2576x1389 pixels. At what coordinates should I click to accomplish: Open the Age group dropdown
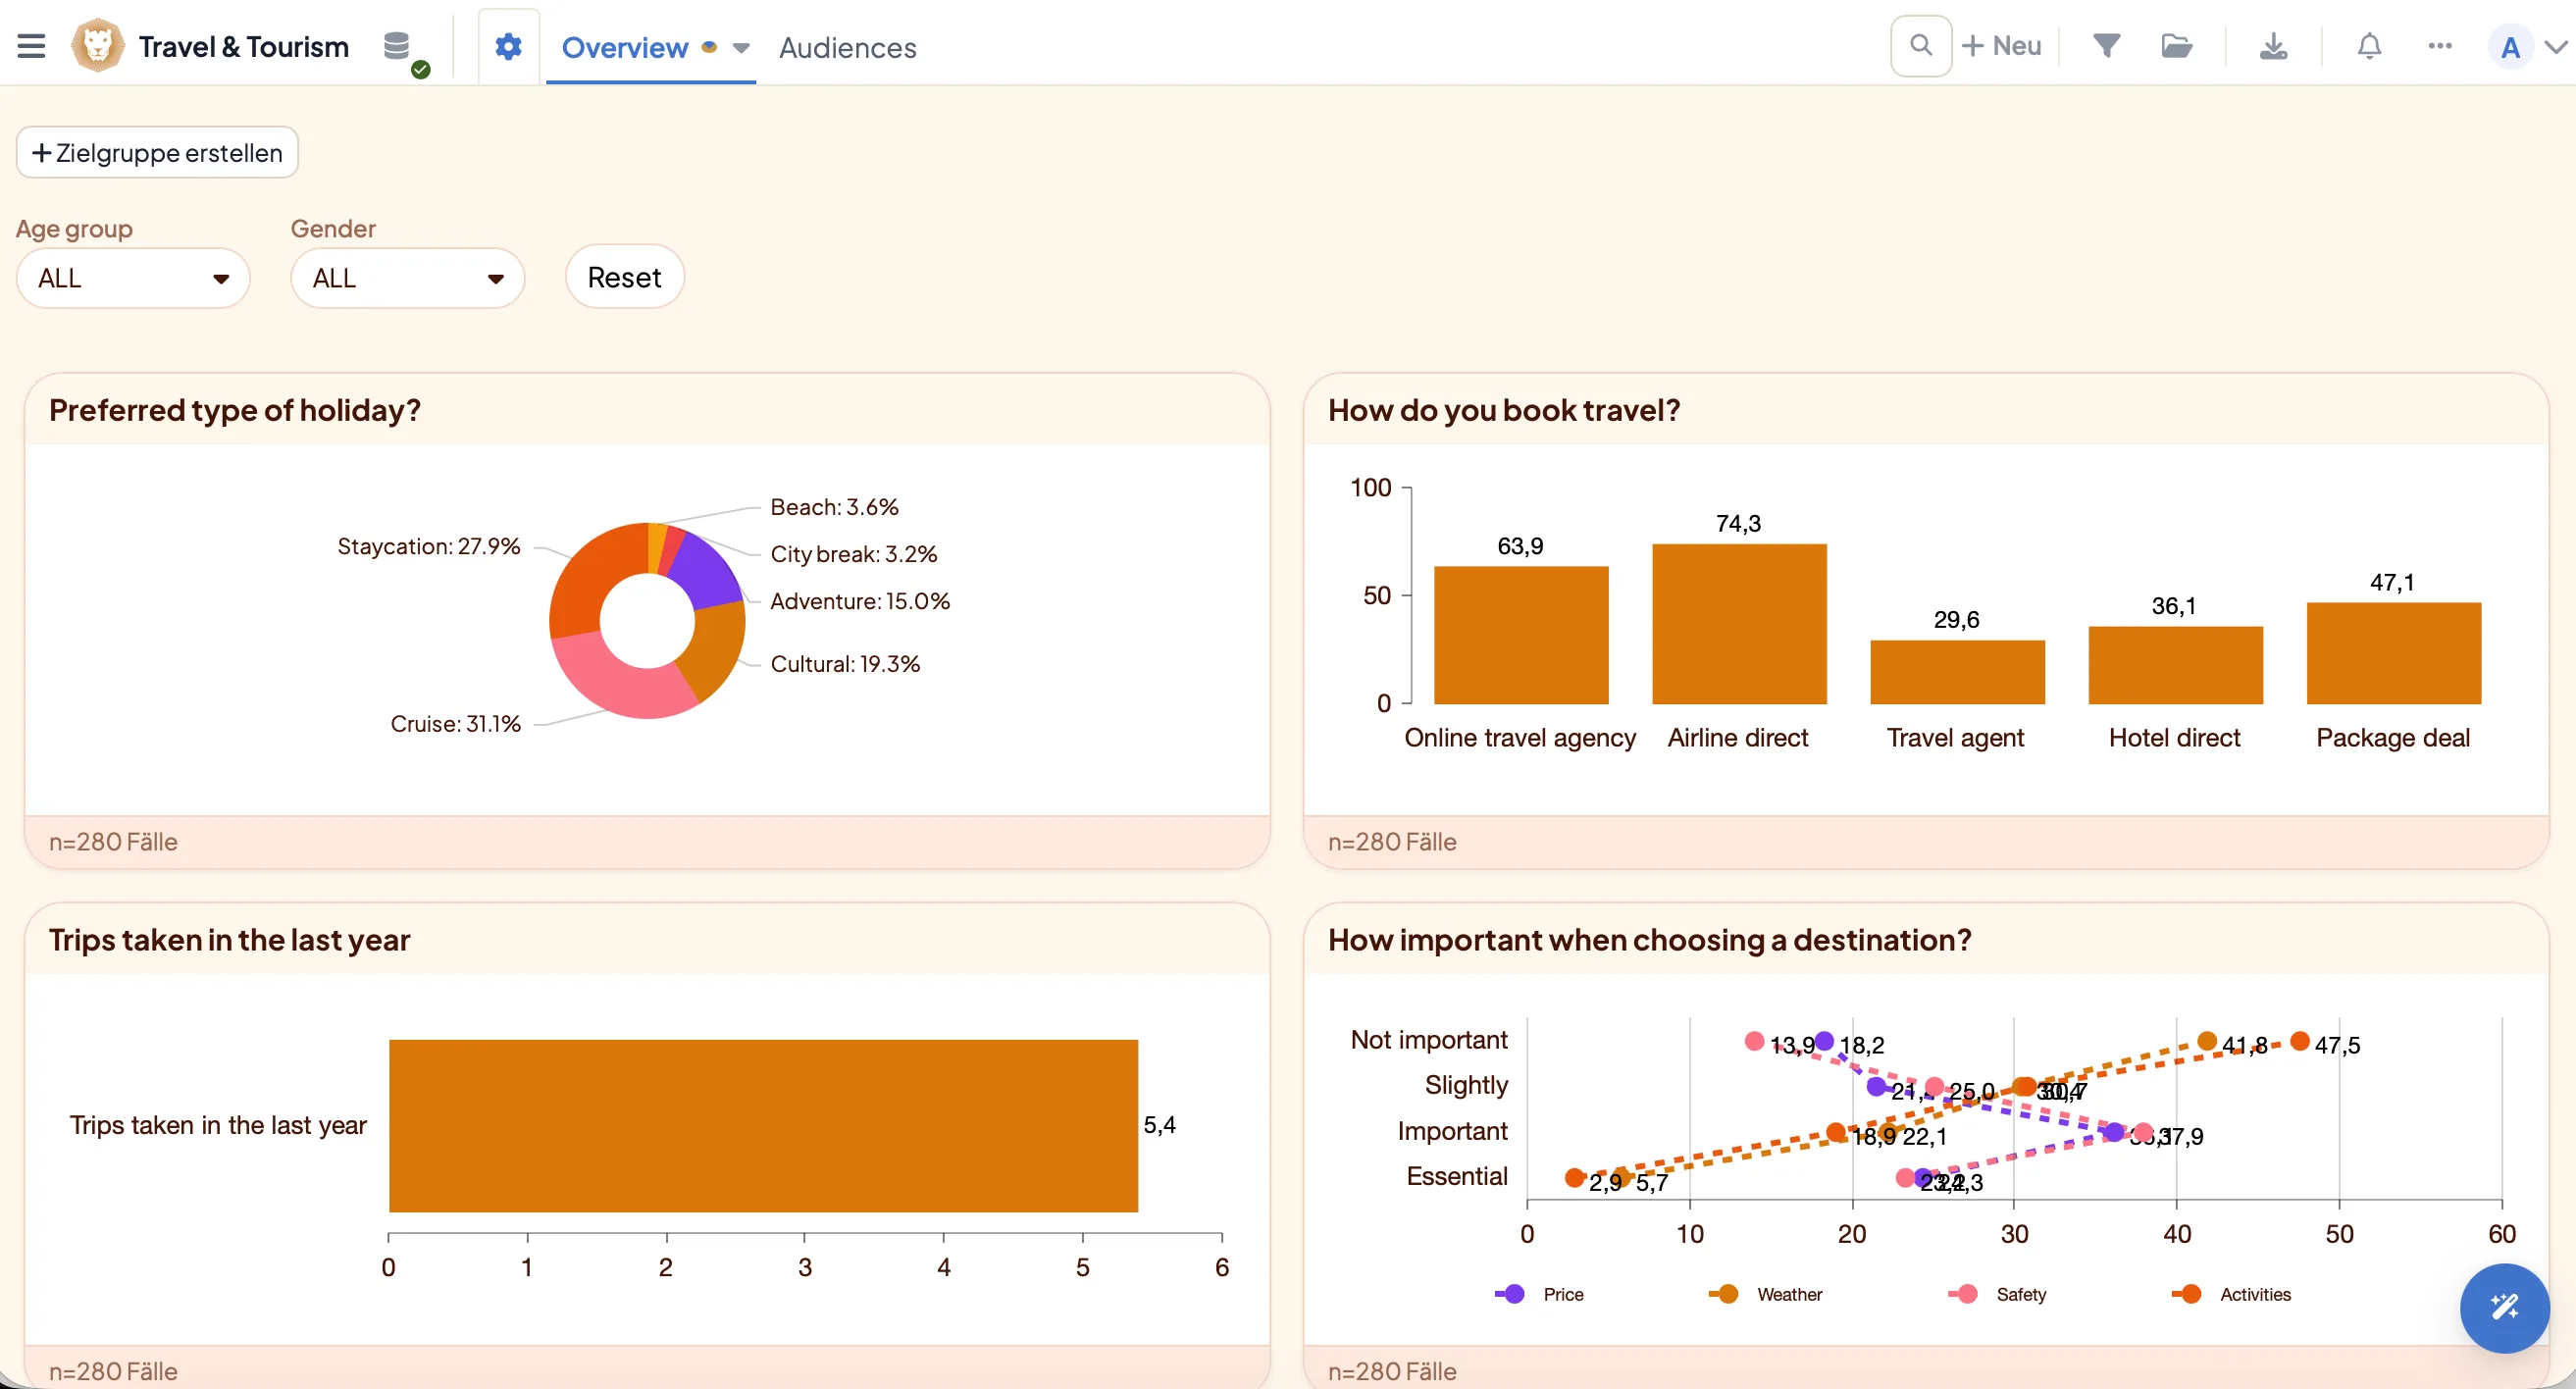[x=133, y=278]
